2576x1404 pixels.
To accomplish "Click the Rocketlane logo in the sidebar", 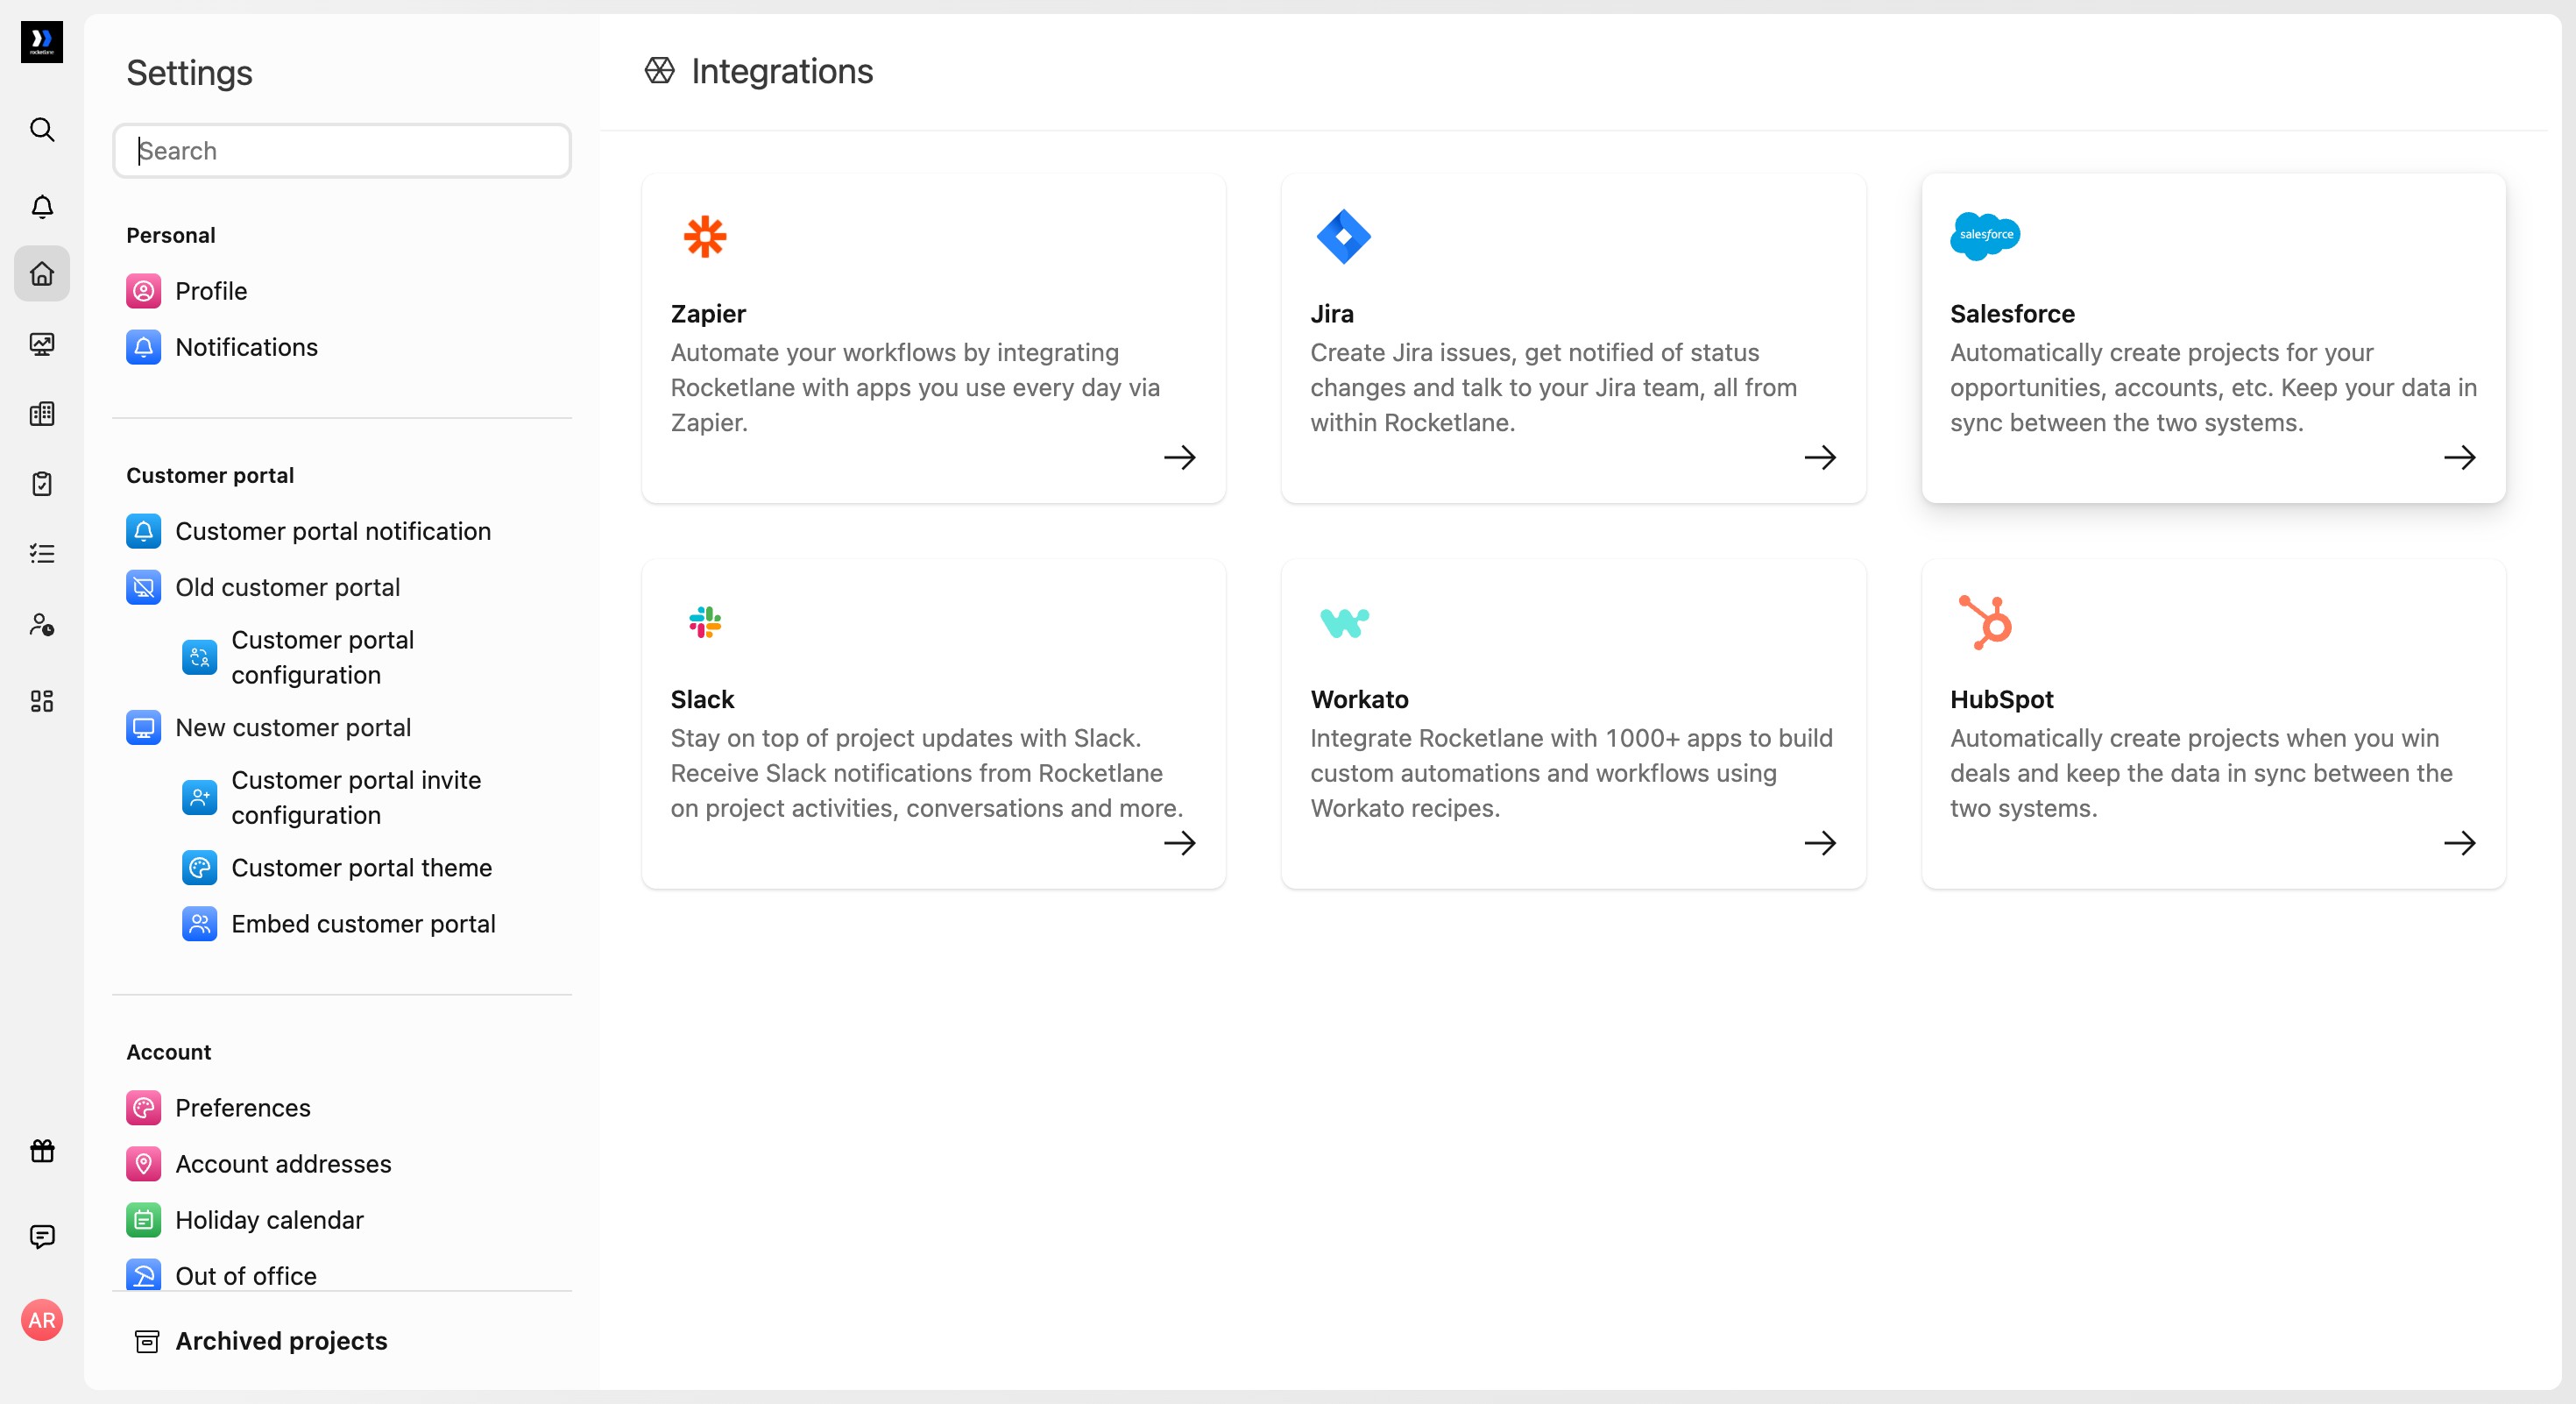I will [x=42, y=42].
